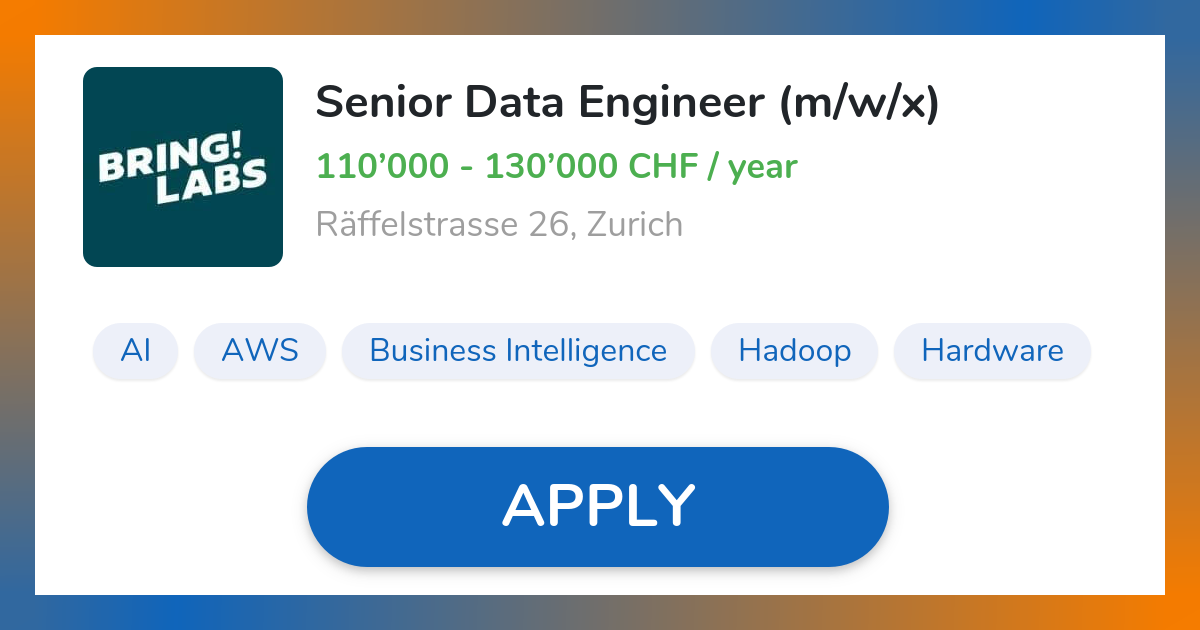Open the Senior Data Engineer job title

pos(627,103)
